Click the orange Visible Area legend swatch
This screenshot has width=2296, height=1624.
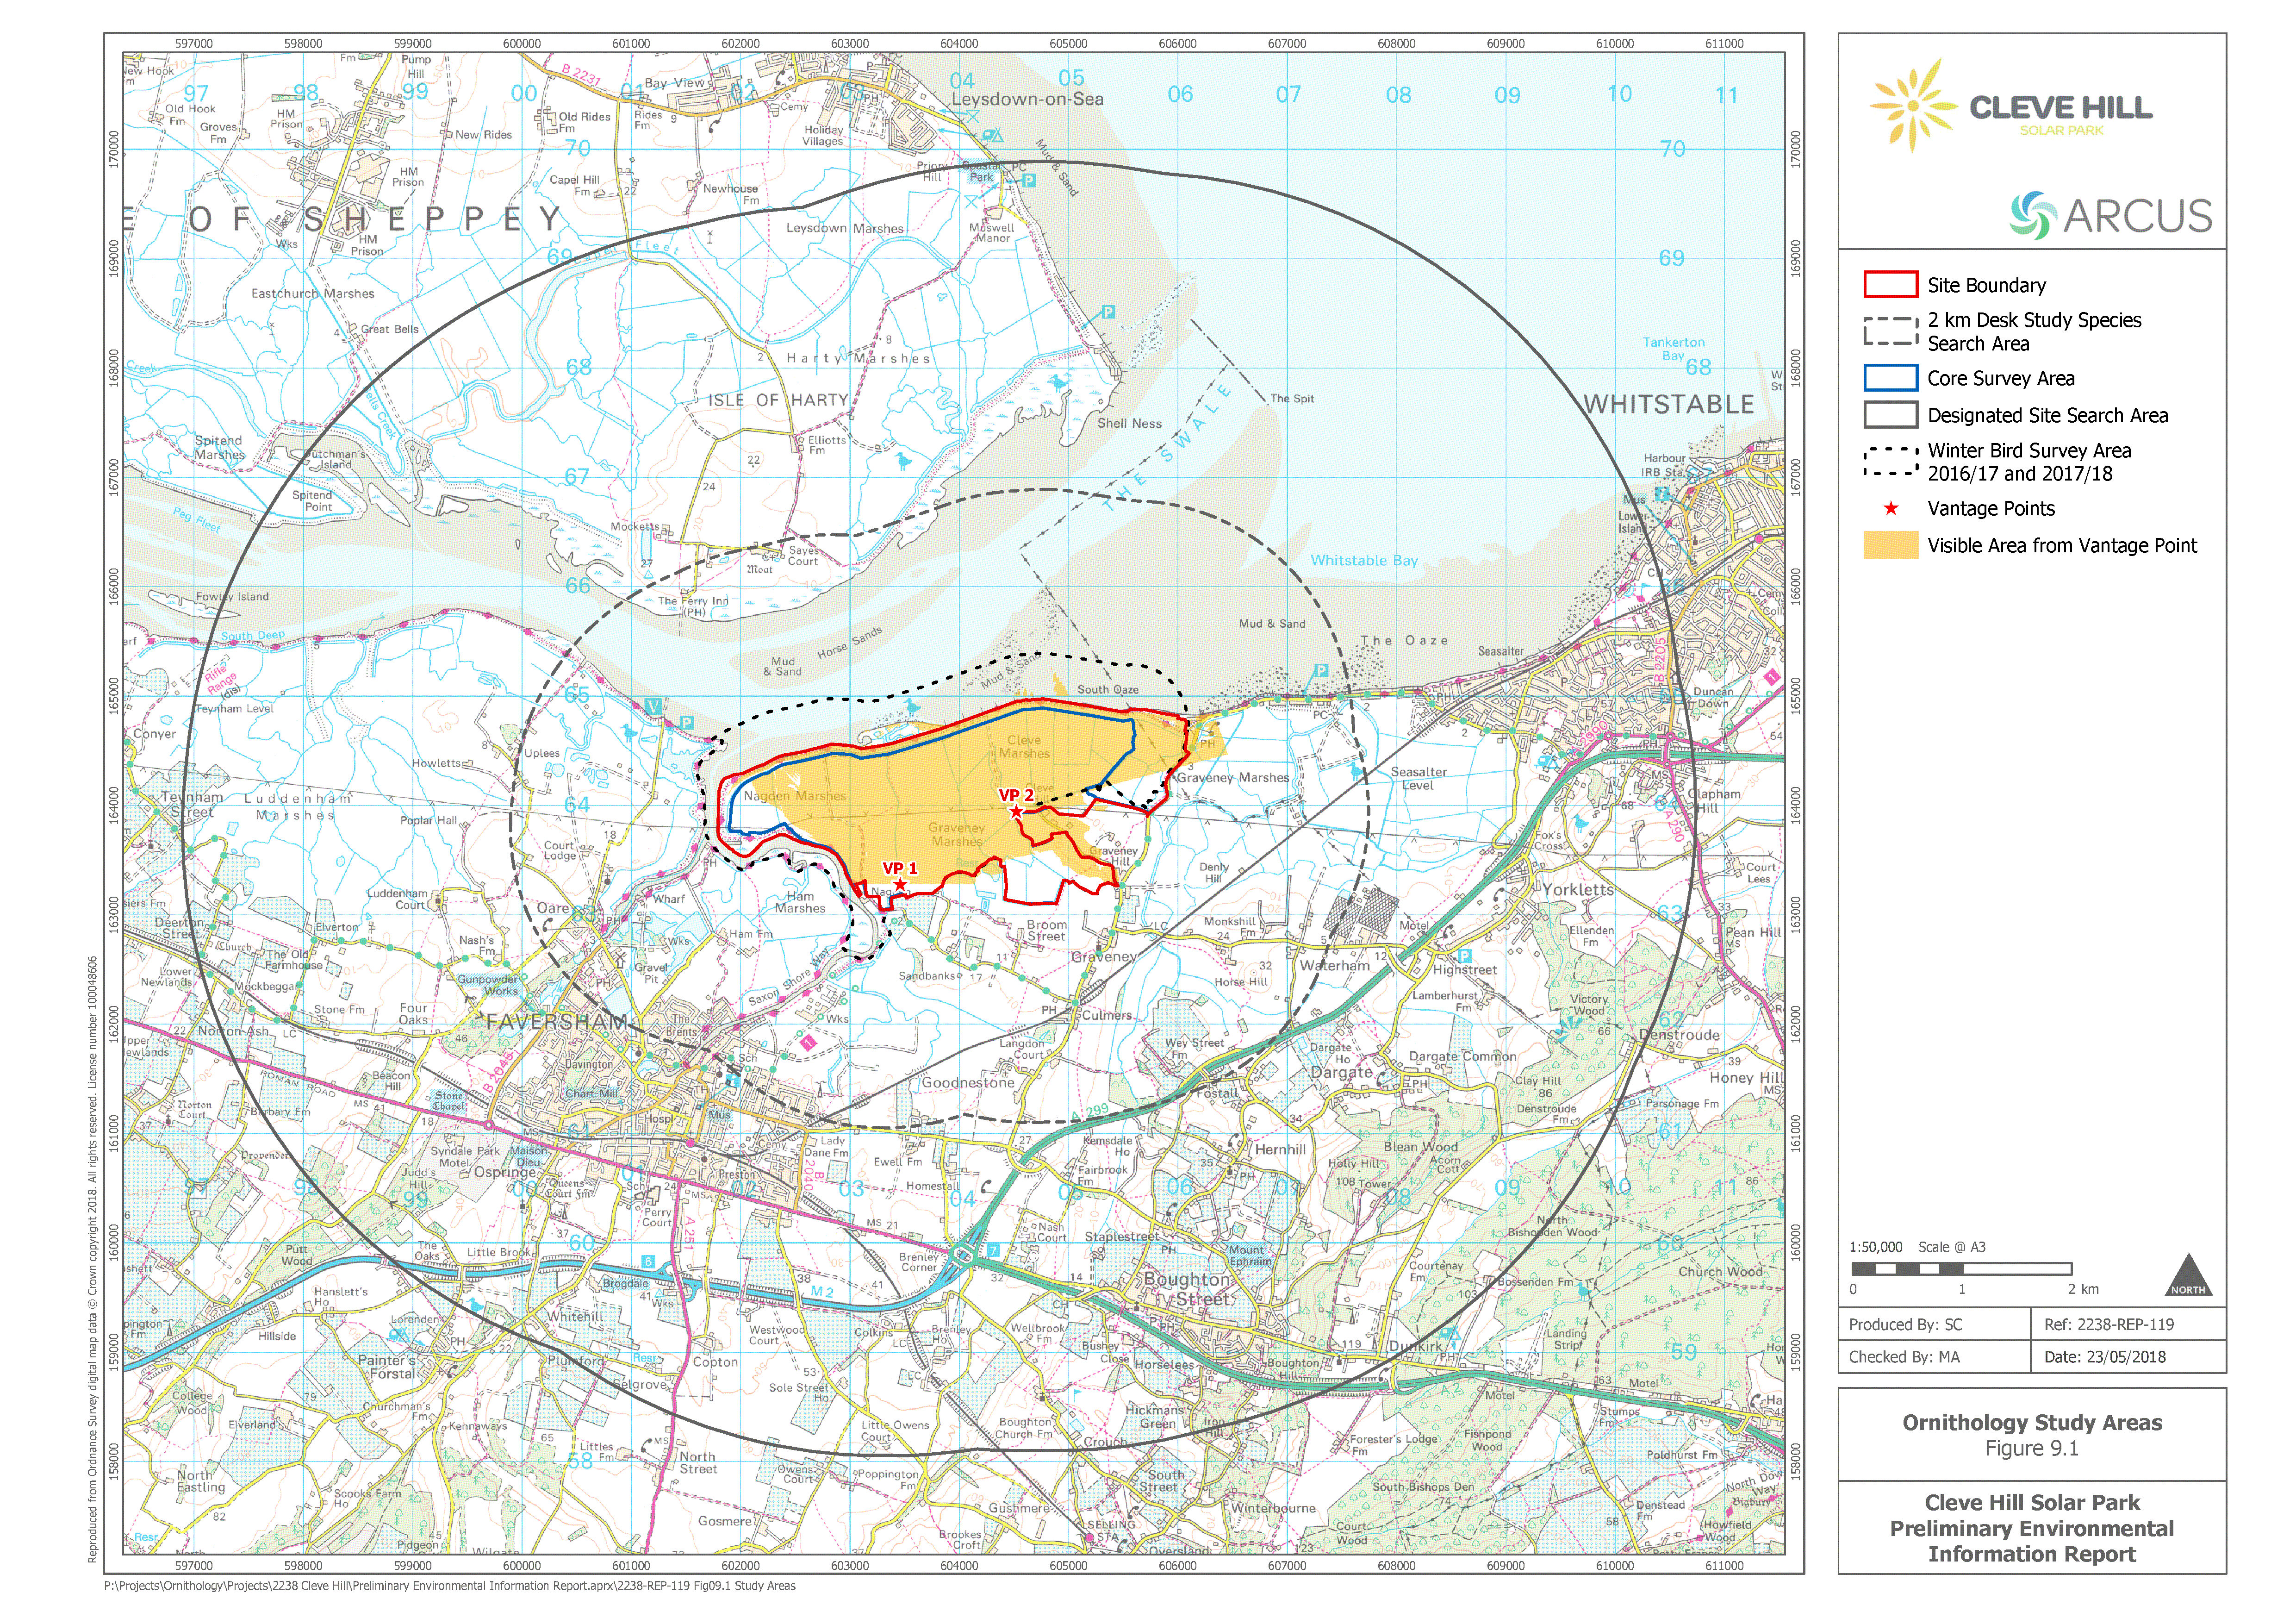[x=1890, y=545]
